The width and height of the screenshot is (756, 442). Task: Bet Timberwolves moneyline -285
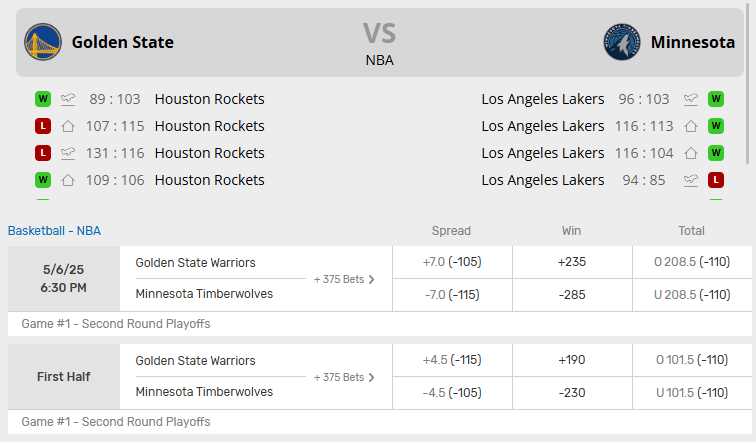(572, 294)
